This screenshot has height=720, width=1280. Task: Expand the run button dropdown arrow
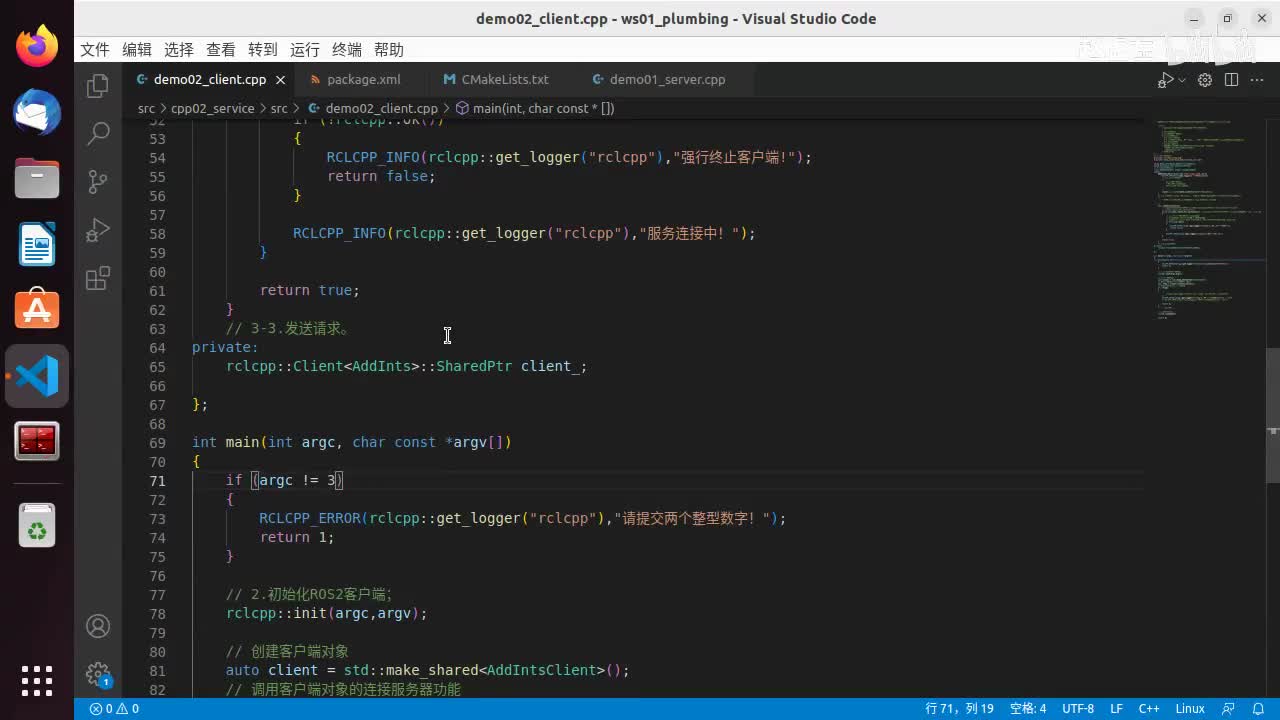(x=1182, y=80)
